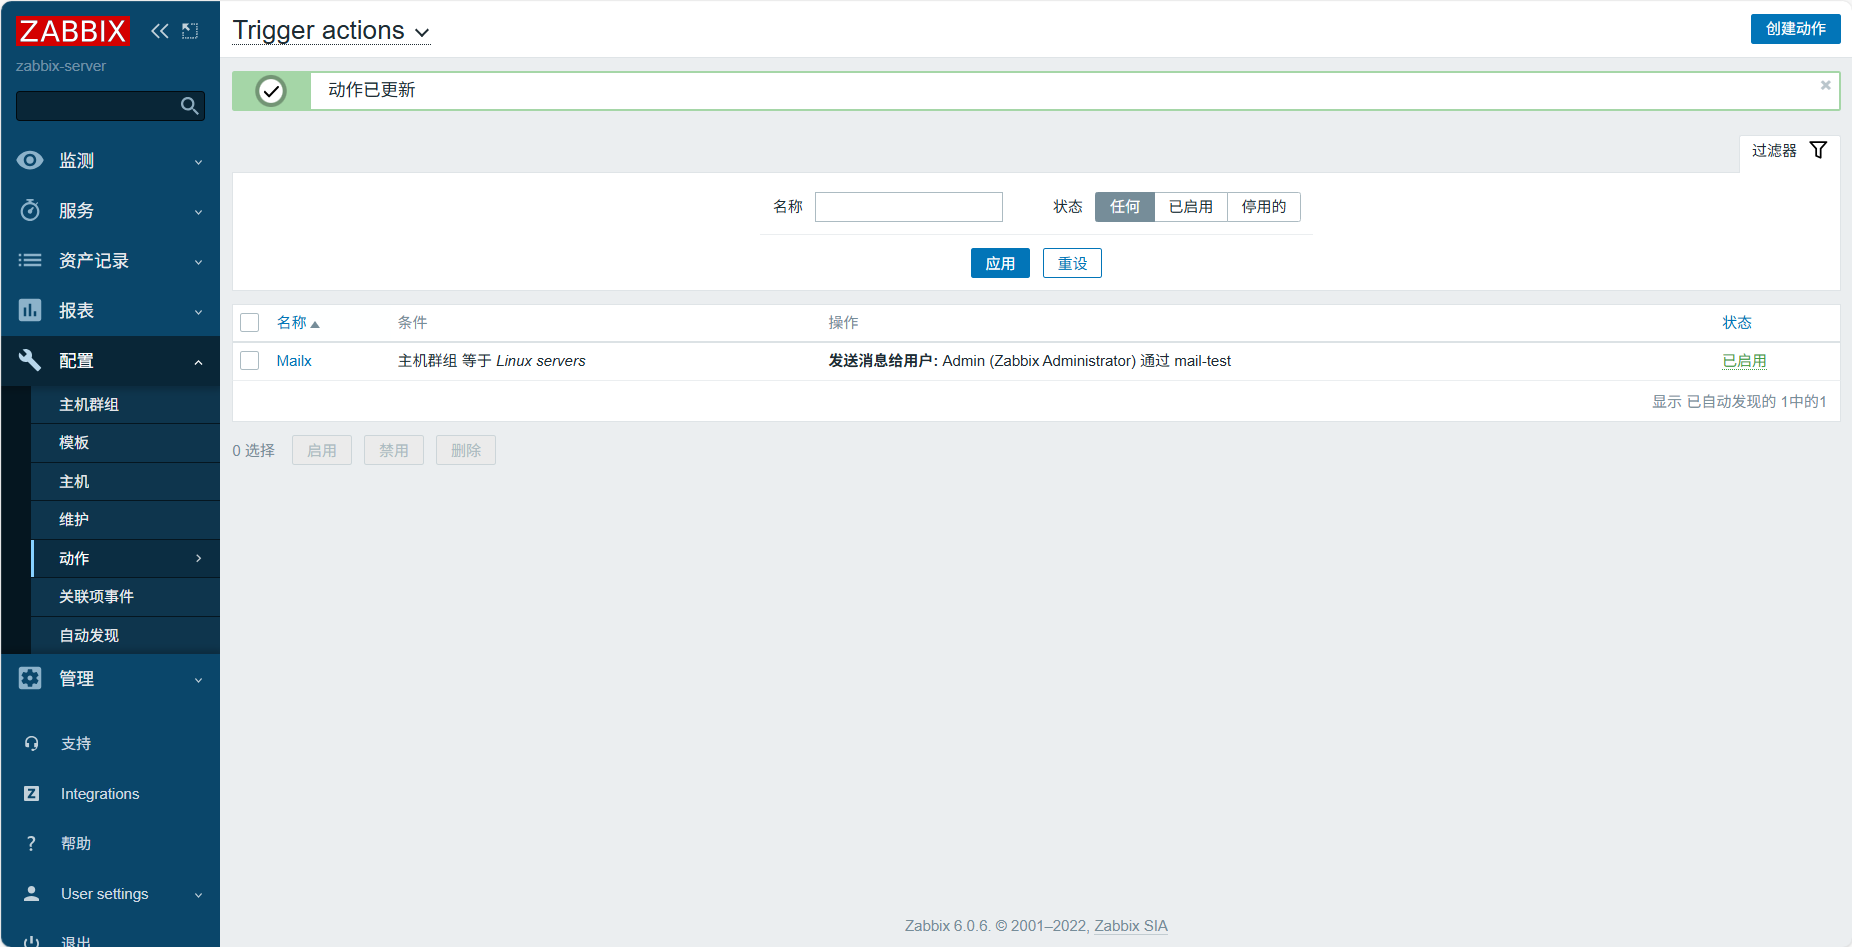Expand the 报表 menu chevron
The image size is (1852, 947).
click(x=198, y=311)
